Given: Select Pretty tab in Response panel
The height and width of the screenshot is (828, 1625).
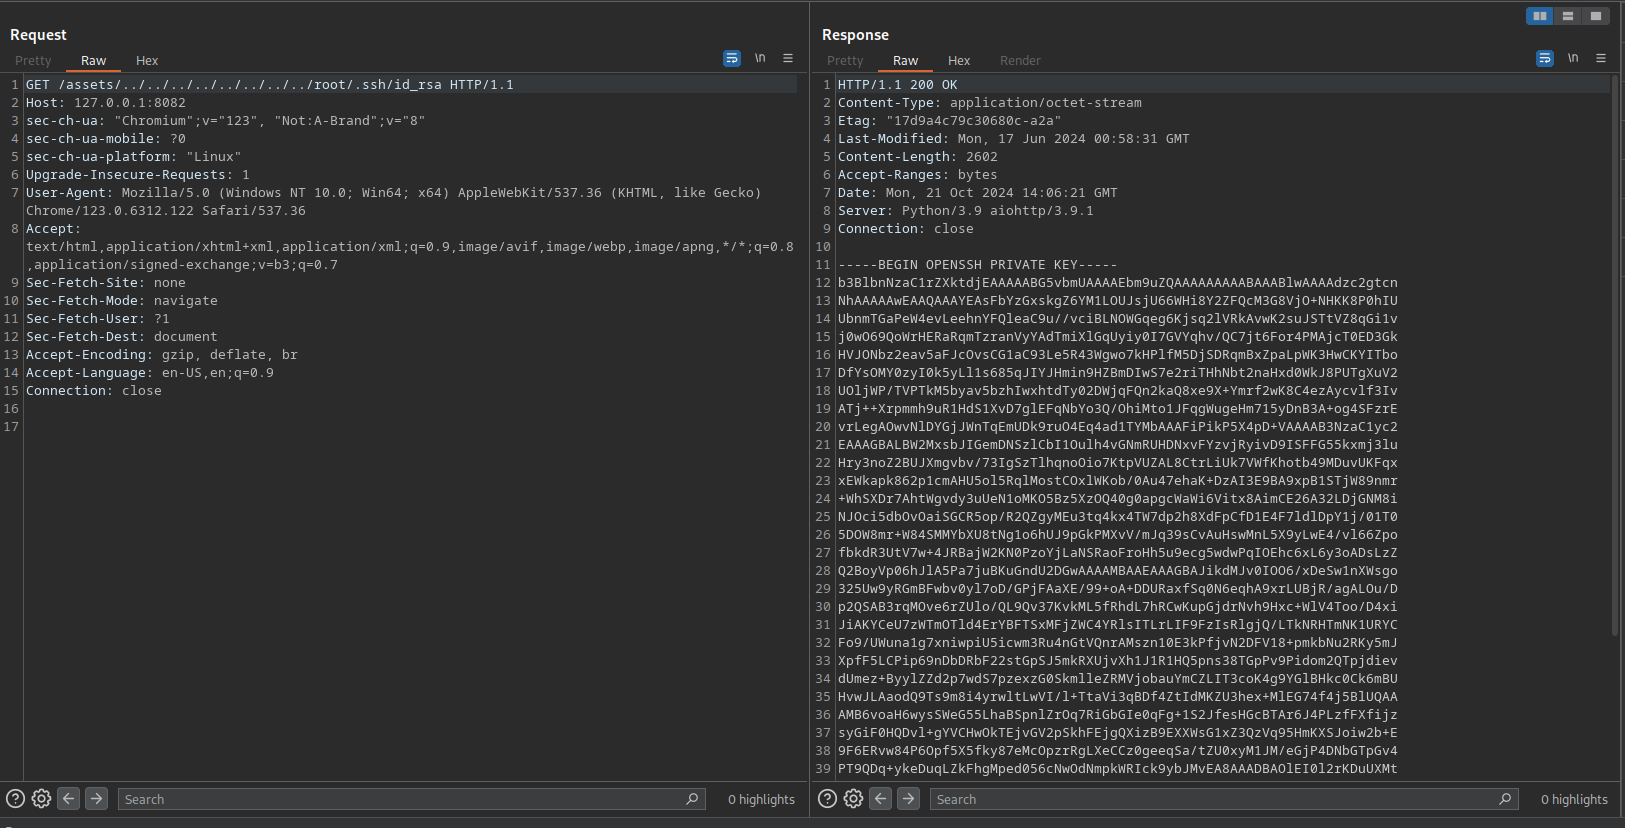Looking at the screenshot, I should click(x=845, y=61).
